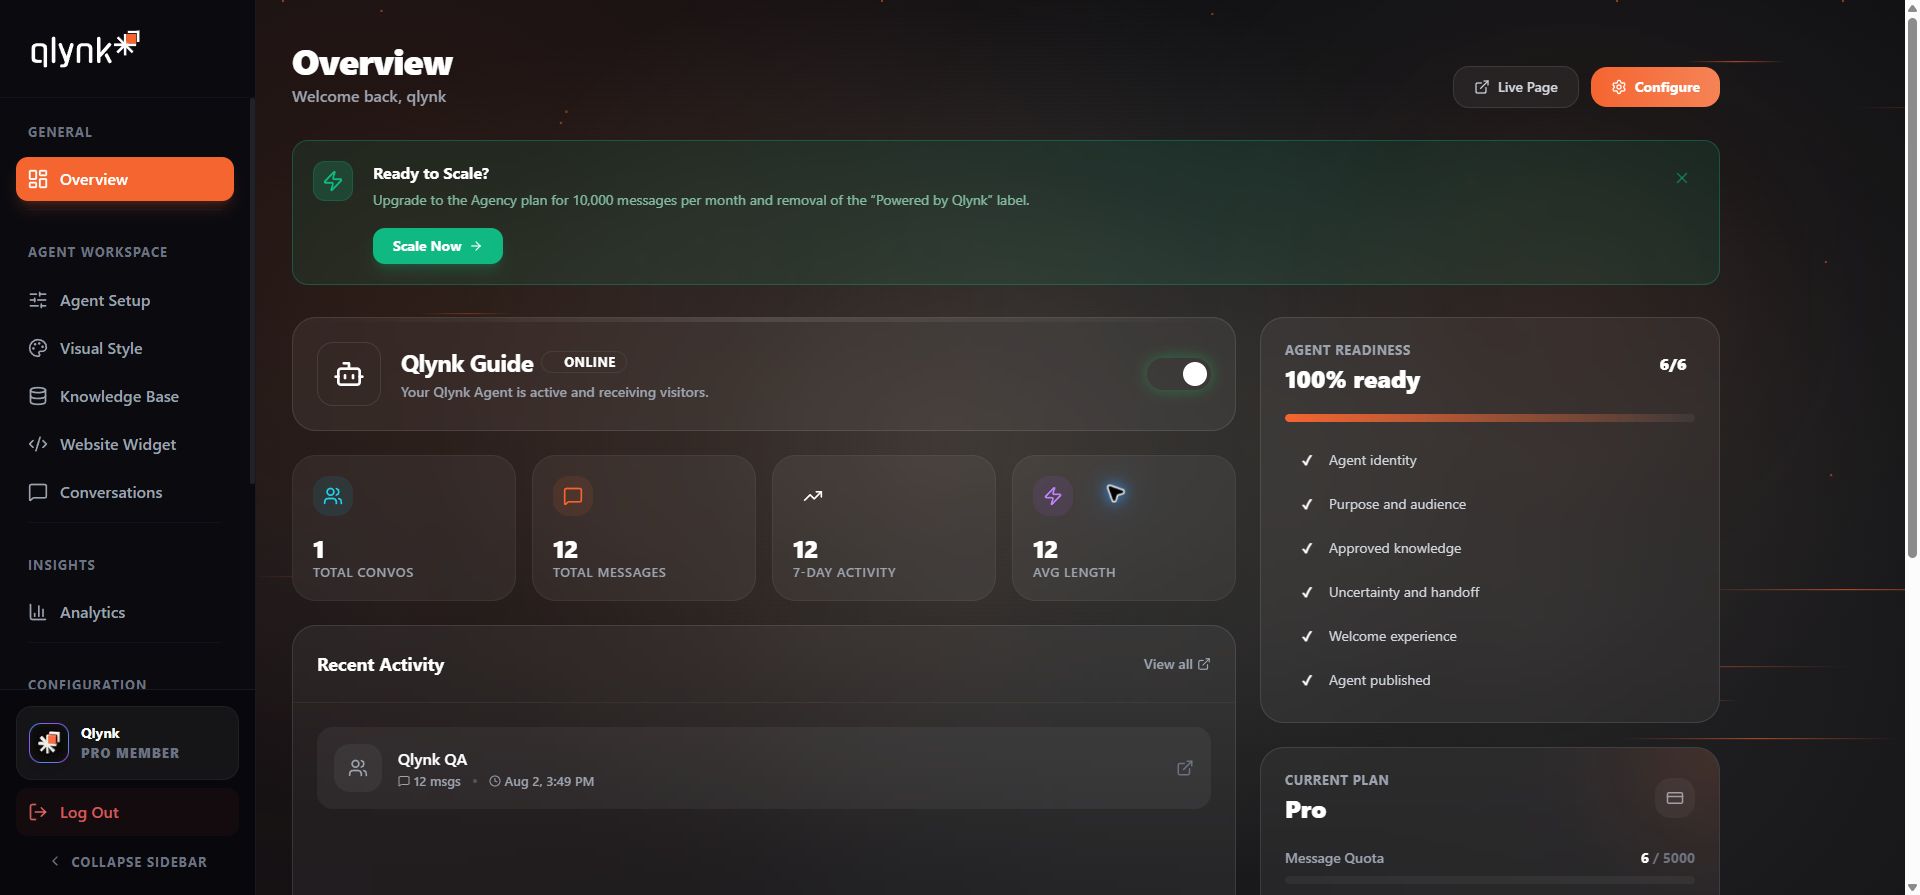Click the Conversations chat bubble icon

click(38, 492)
